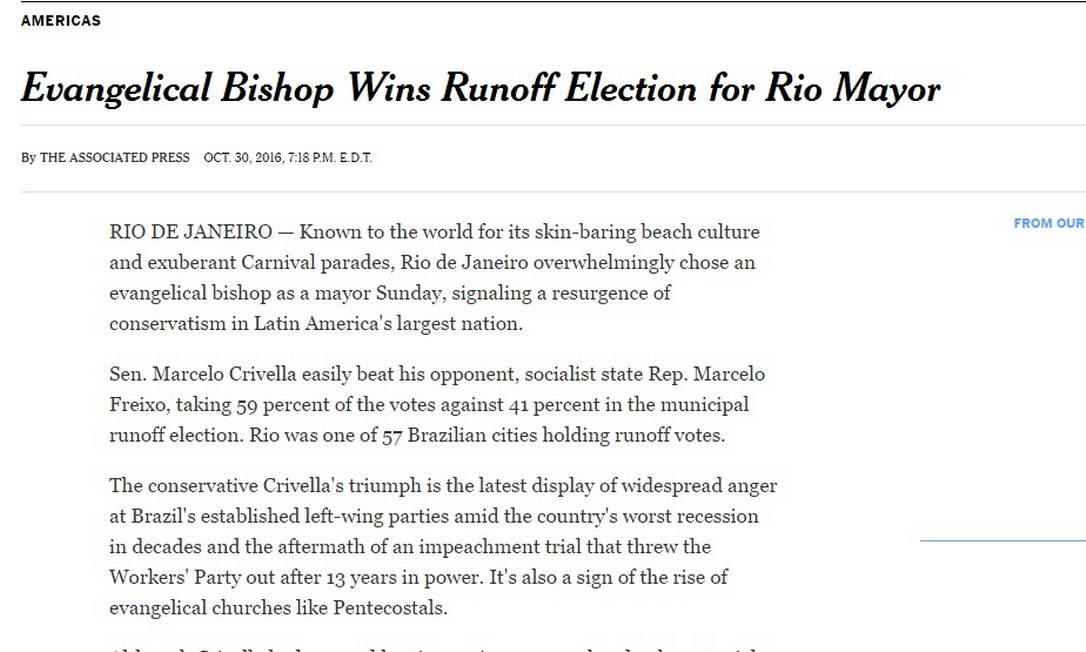Click the paragraph starting The conservative Crivella's
1086x652 pixels.
point(443,547)
